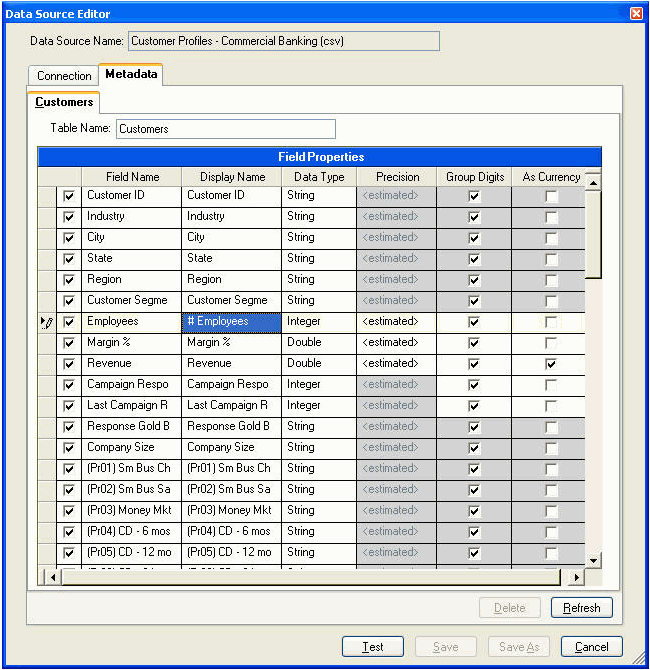The width and height of the screenshot is (650, 670).
Task: Click vertical scrollbar down arrow in grid
Action: click(593, 560)
